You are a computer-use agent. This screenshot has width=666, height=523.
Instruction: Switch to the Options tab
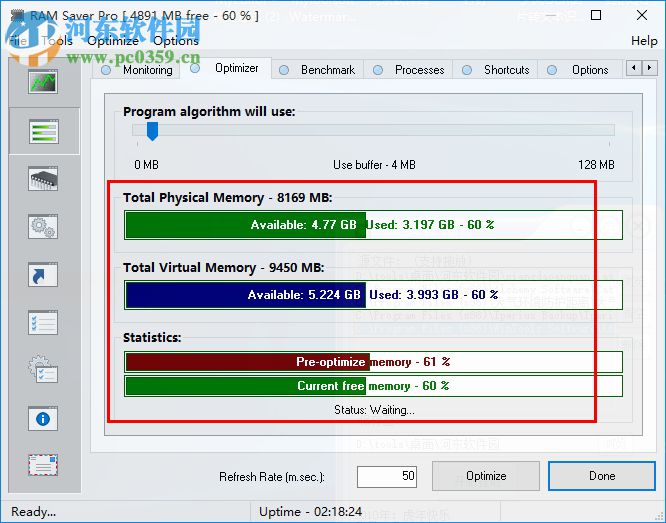(x=580, y=70)
